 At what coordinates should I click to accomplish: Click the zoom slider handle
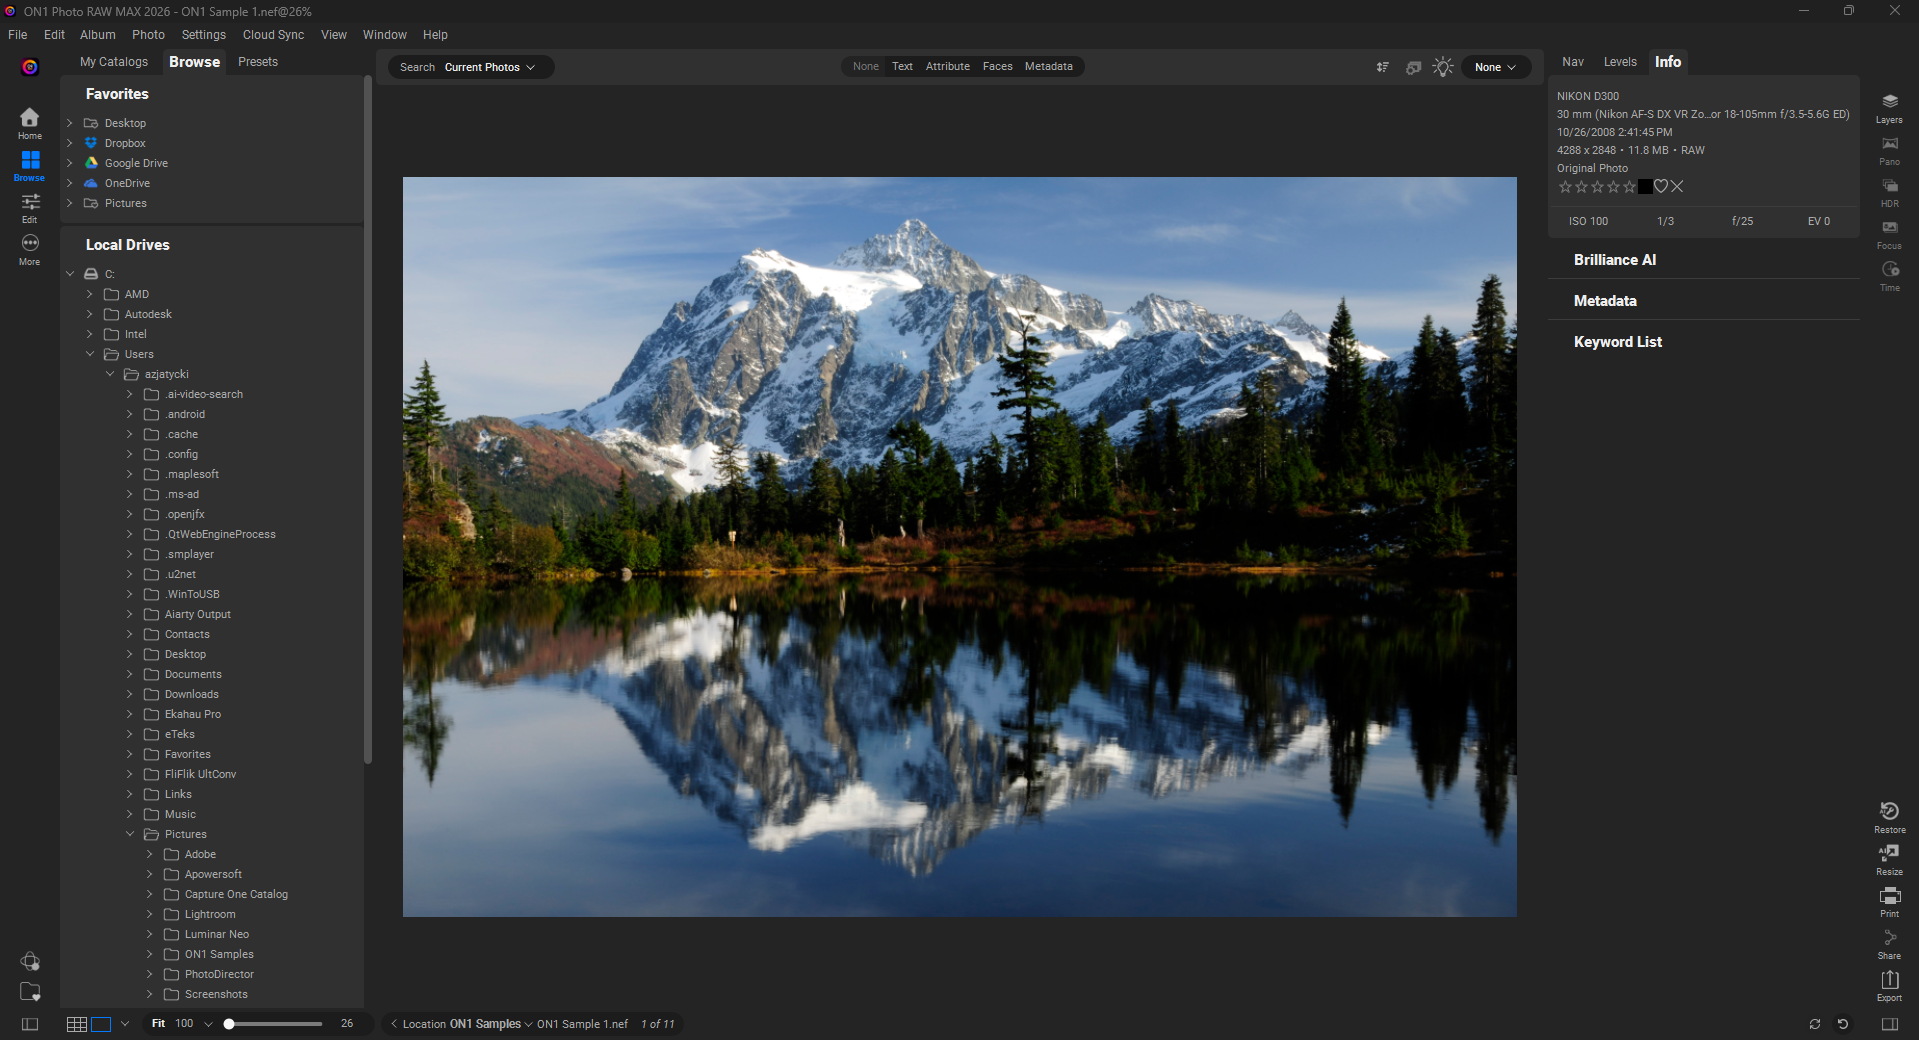tap(229, 1024)
